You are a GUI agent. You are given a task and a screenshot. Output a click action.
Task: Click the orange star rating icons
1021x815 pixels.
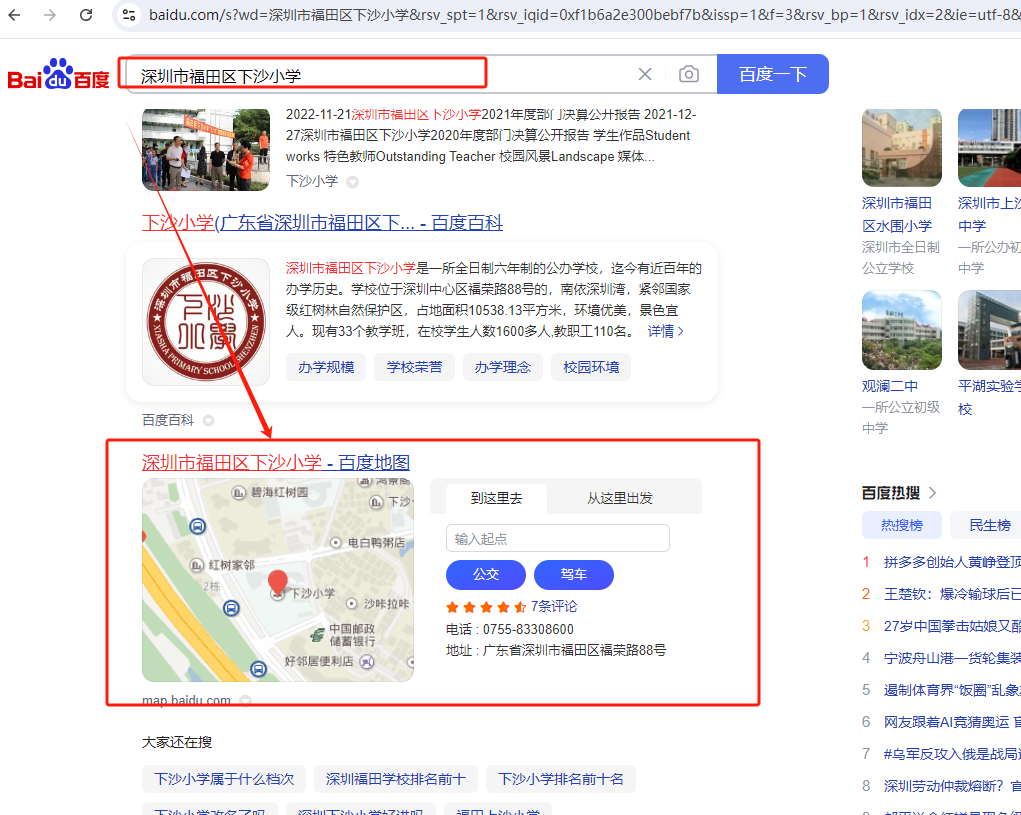tap(486, 607)
